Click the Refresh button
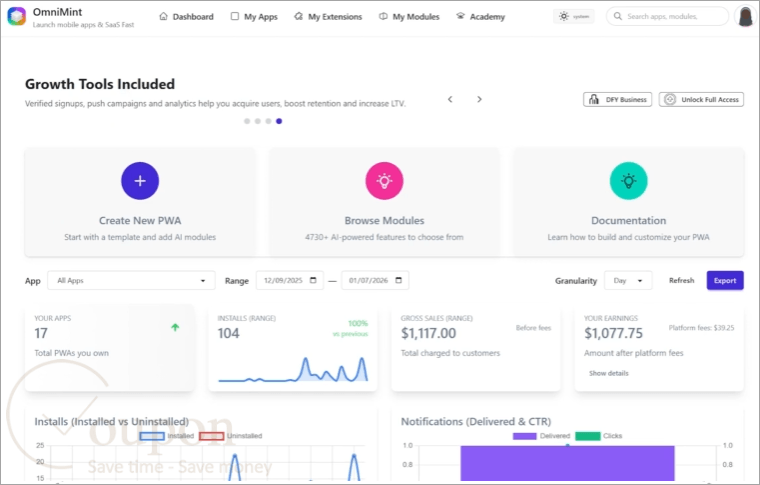This screenshot has height=485, width=760. pyautogui.click(x=681, y=281)
